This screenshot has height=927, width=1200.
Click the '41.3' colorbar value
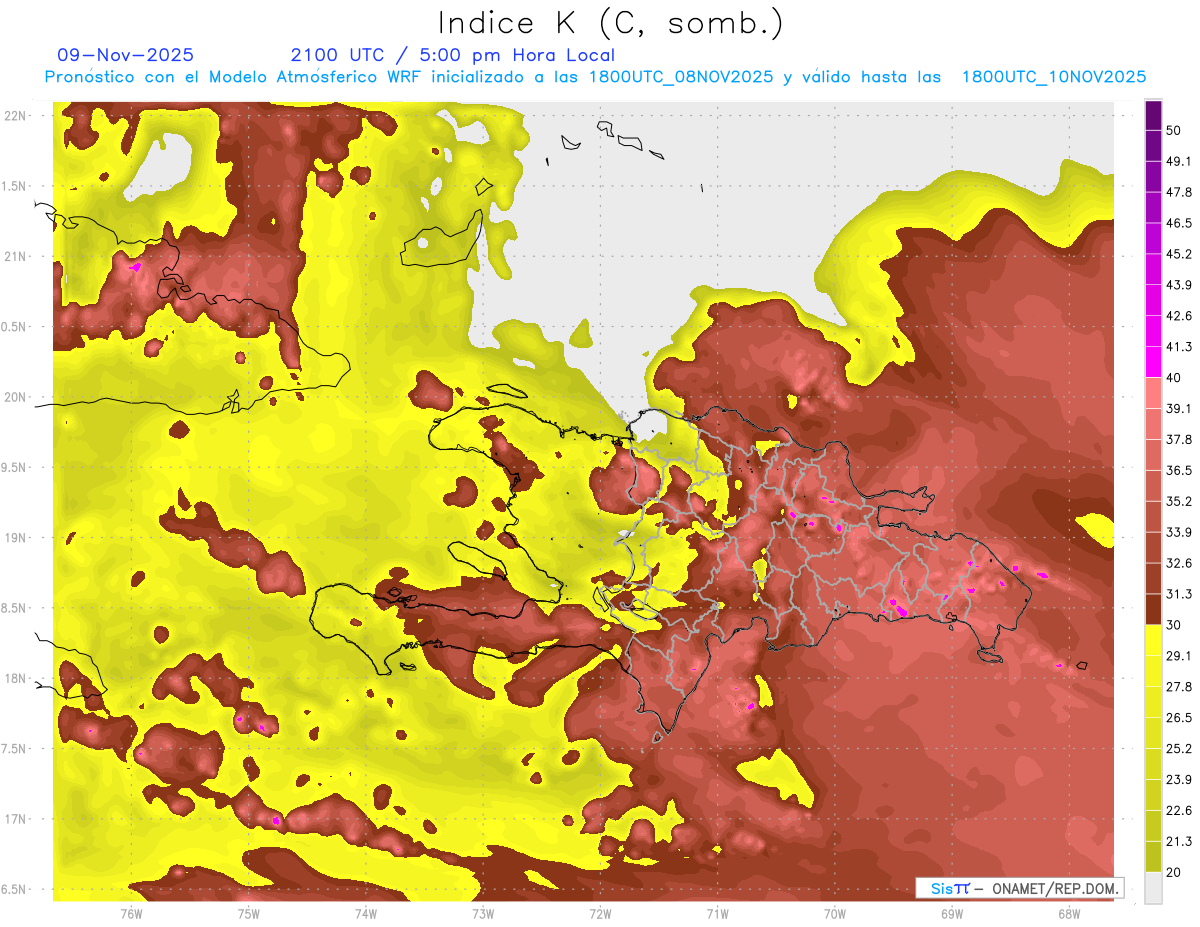1179,347
